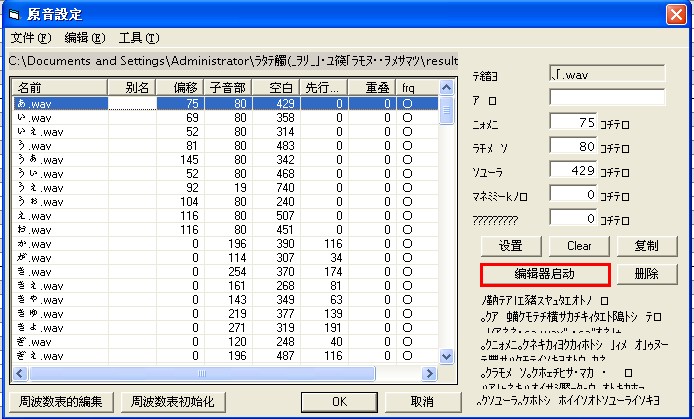Select the いえ.wav row
The height and width of the screenshot is (419, 694).
click(x=225, y=132)
